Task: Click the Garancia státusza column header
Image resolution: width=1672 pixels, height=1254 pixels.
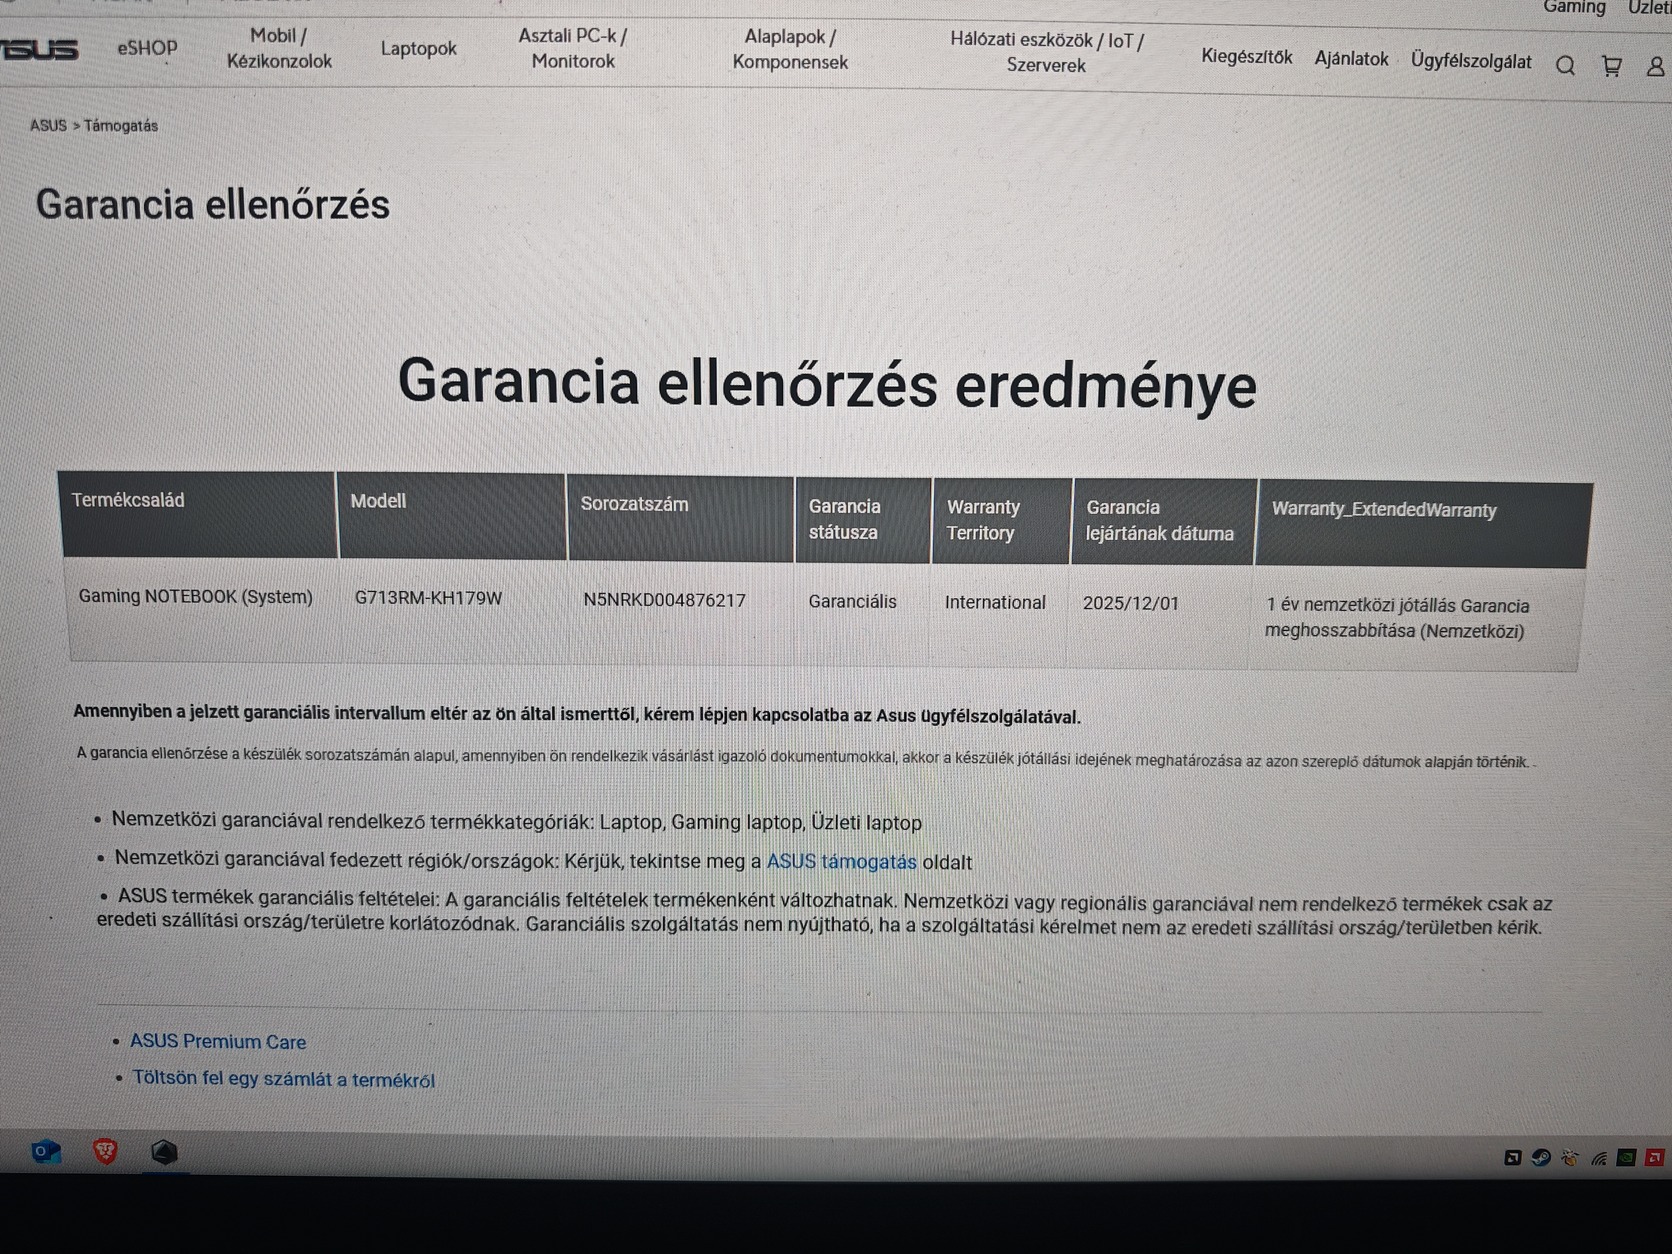Action: [863, 520]
